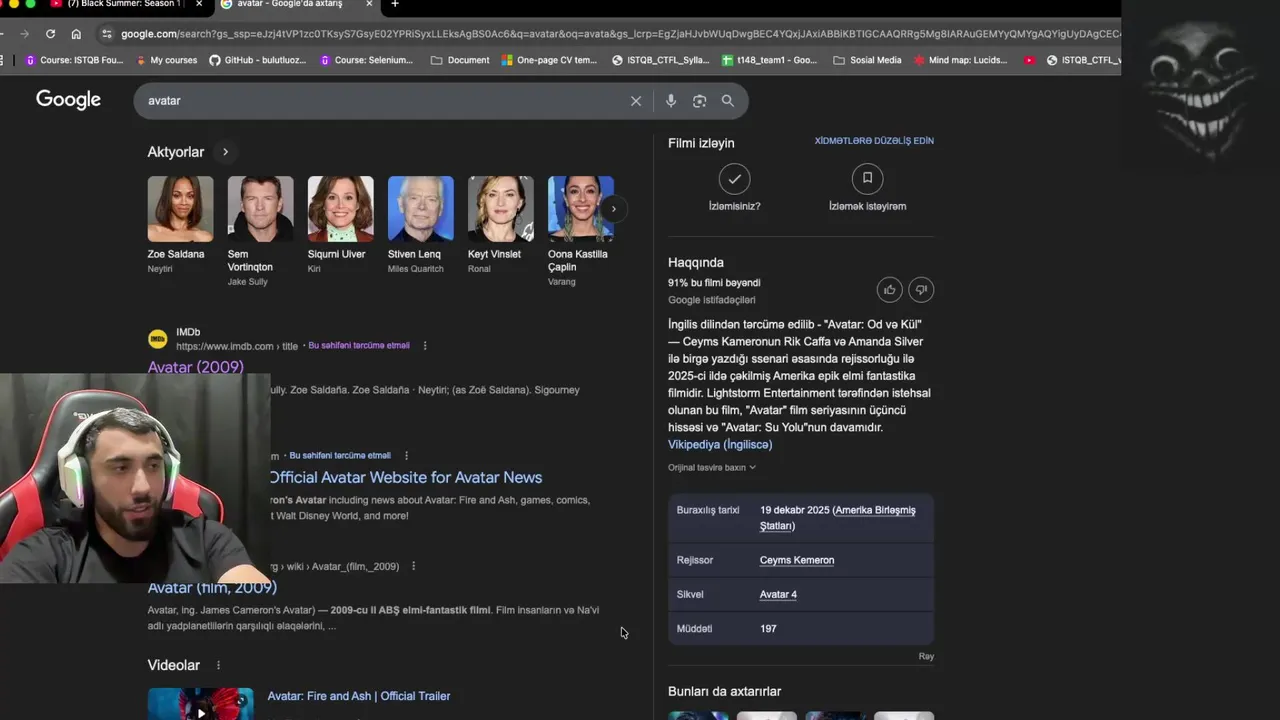Click Sem Vortinqton actor photo
Screen dimensions: 1280x720
click(x=260, y=209)
